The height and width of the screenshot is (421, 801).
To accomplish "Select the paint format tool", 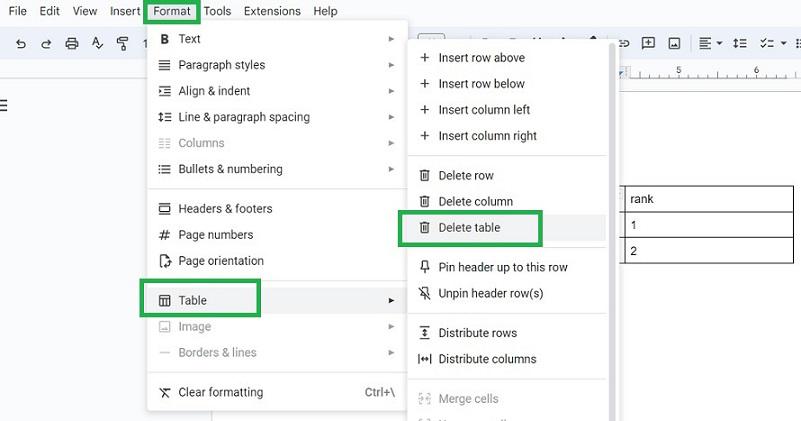I will point(122,43).
